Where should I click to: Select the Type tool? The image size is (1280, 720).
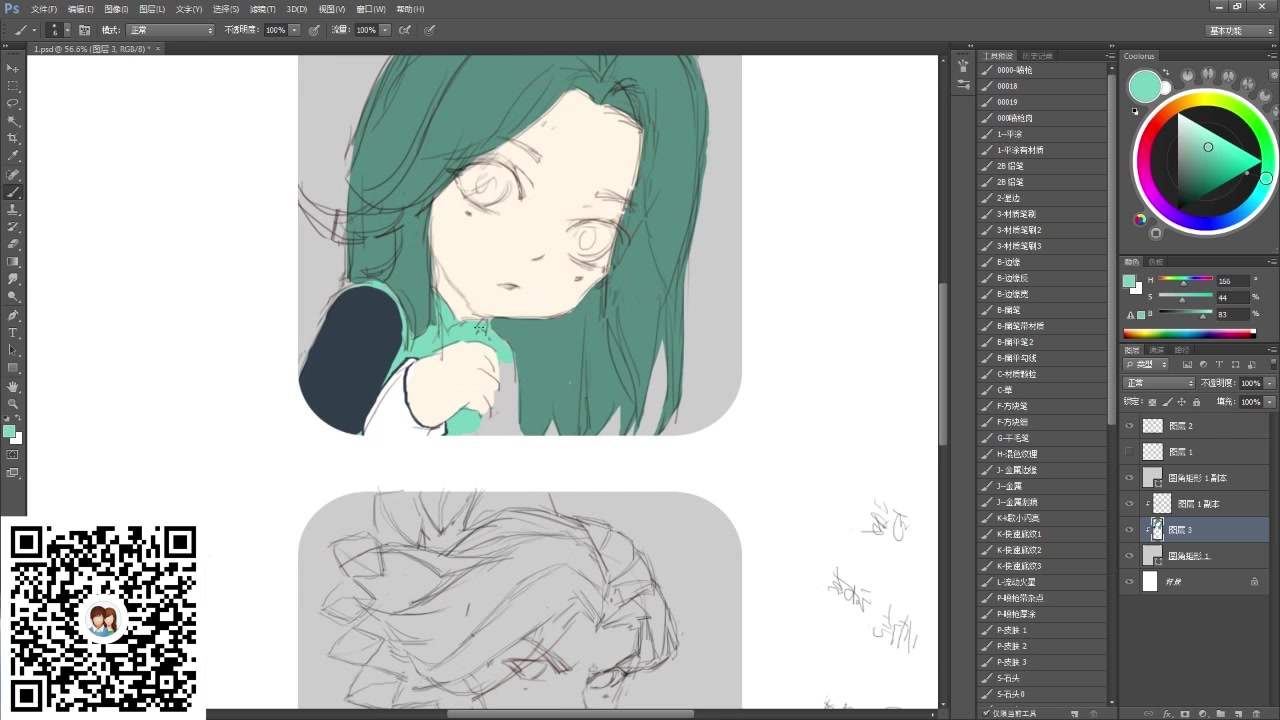click(13, 332)
